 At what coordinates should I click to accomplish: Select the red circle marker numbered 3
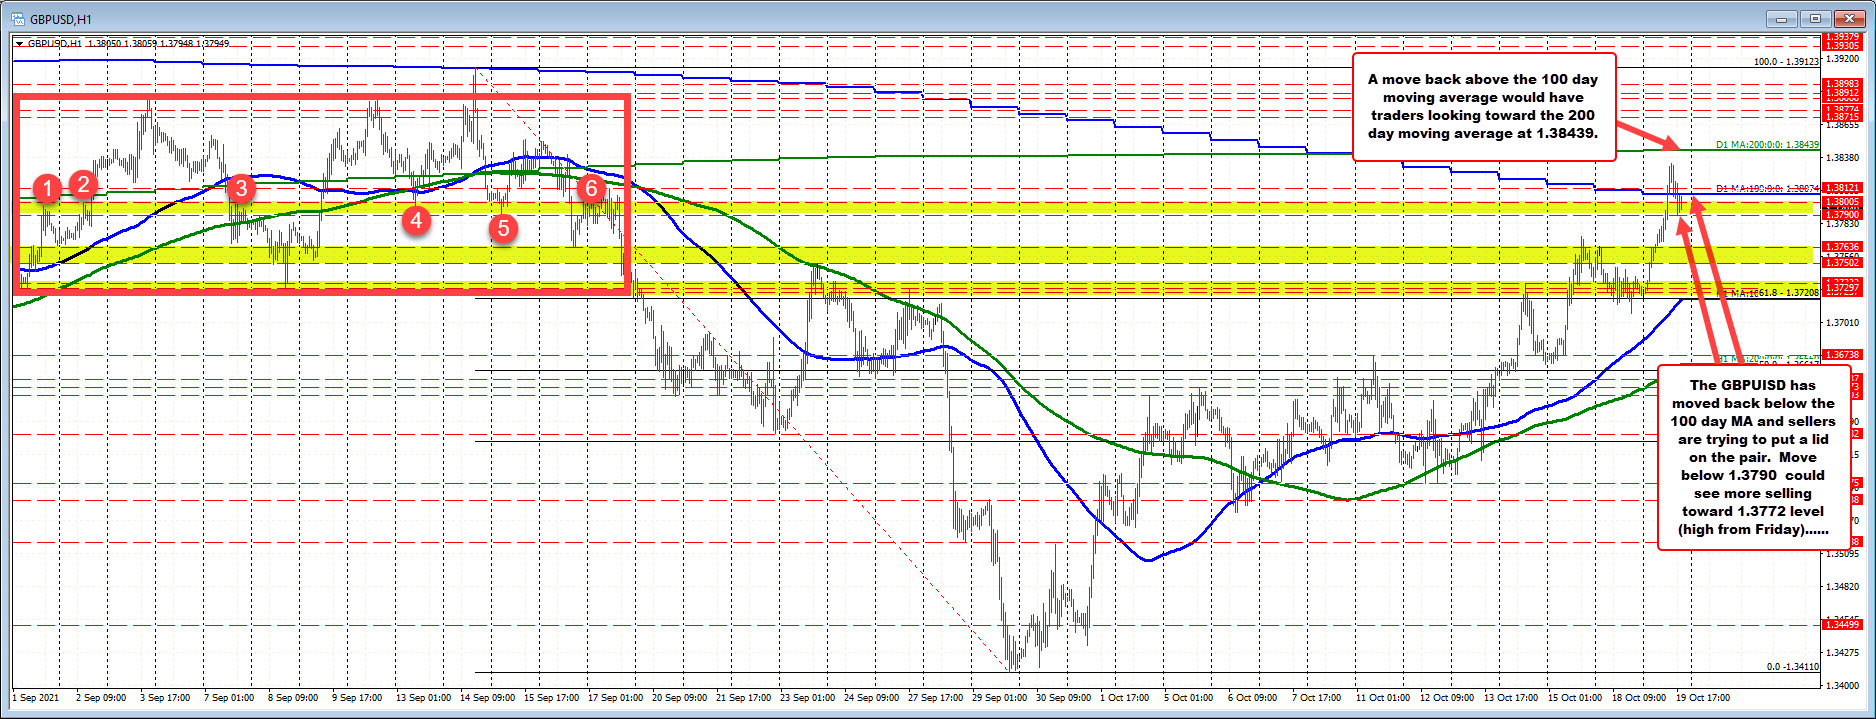pyautogui.click(x=240, y=187)
